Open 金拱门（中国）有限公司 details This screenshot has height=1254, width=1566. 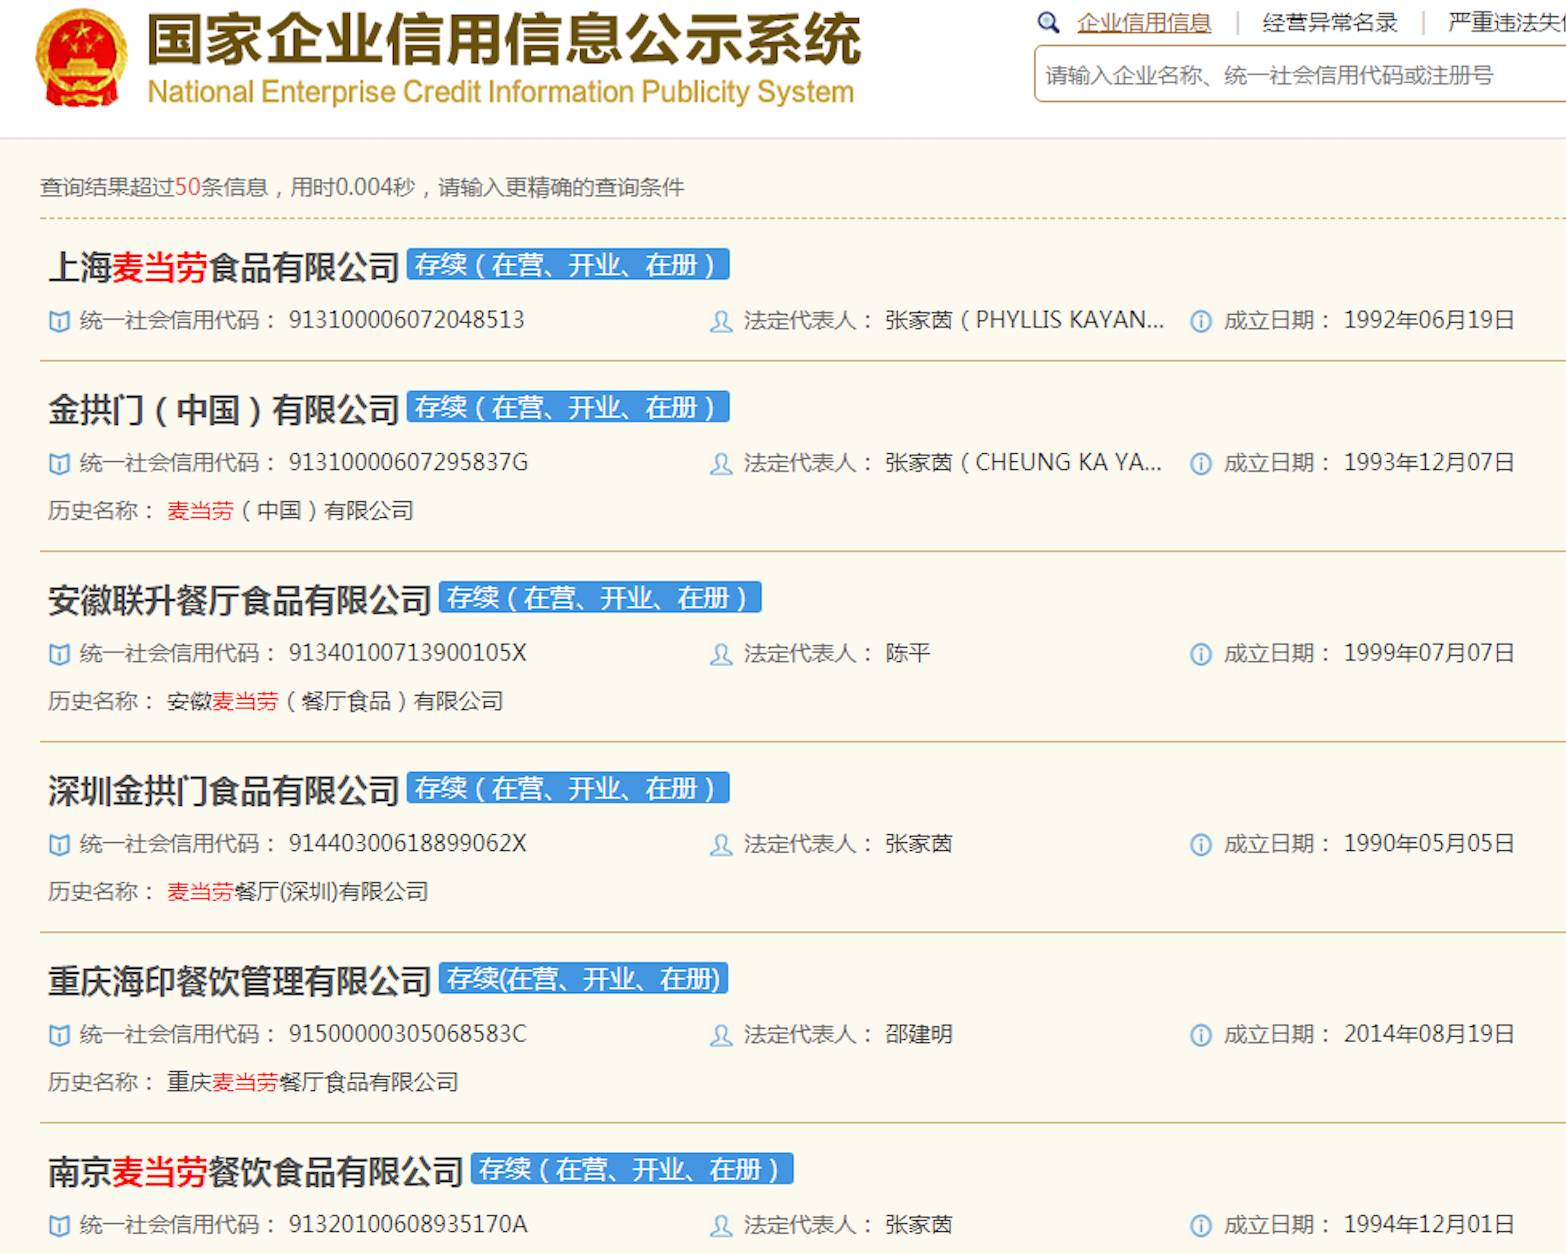pyautogui.click(x=223, y=408)
